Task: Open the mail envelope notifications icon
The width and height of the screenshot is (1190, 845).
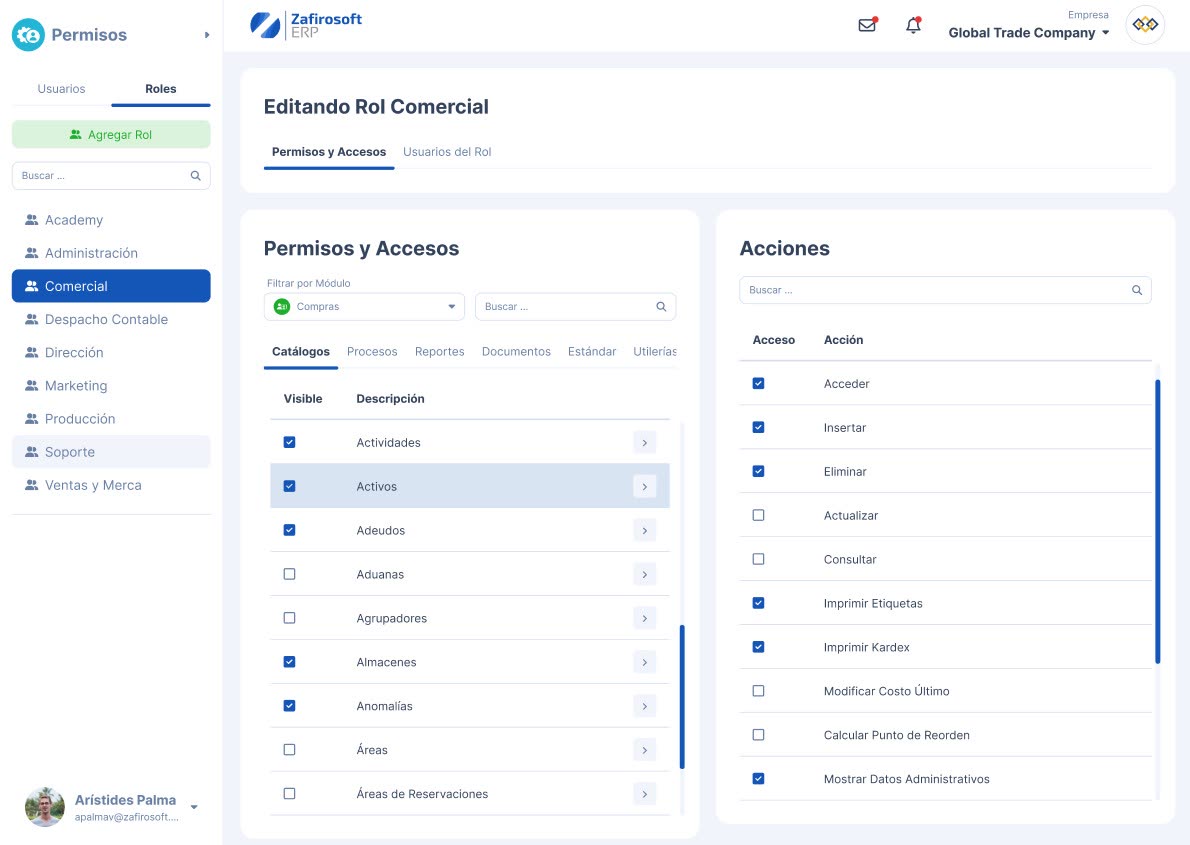Action: click(x=867, y=25)
